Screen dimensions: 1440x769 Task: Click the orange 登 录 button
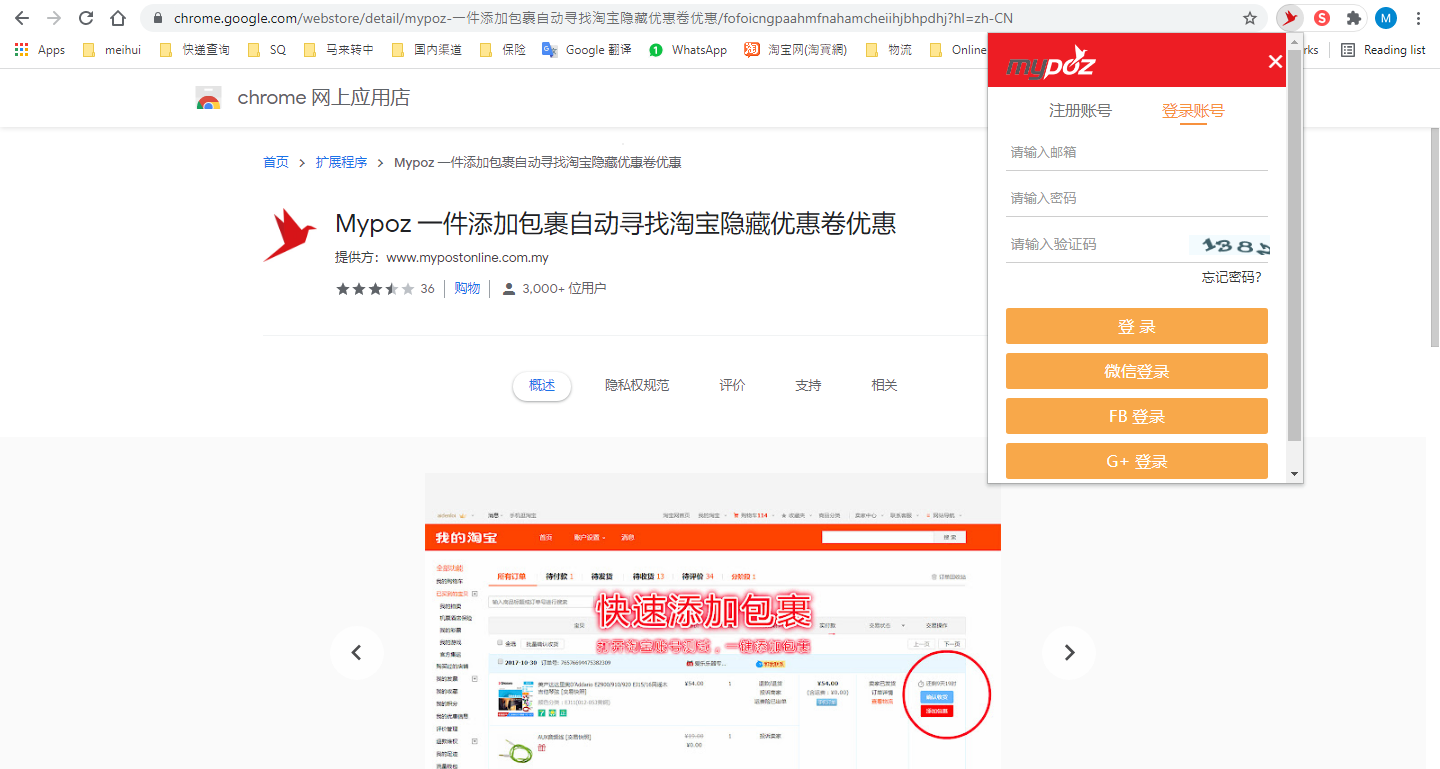coord(1137,326)
